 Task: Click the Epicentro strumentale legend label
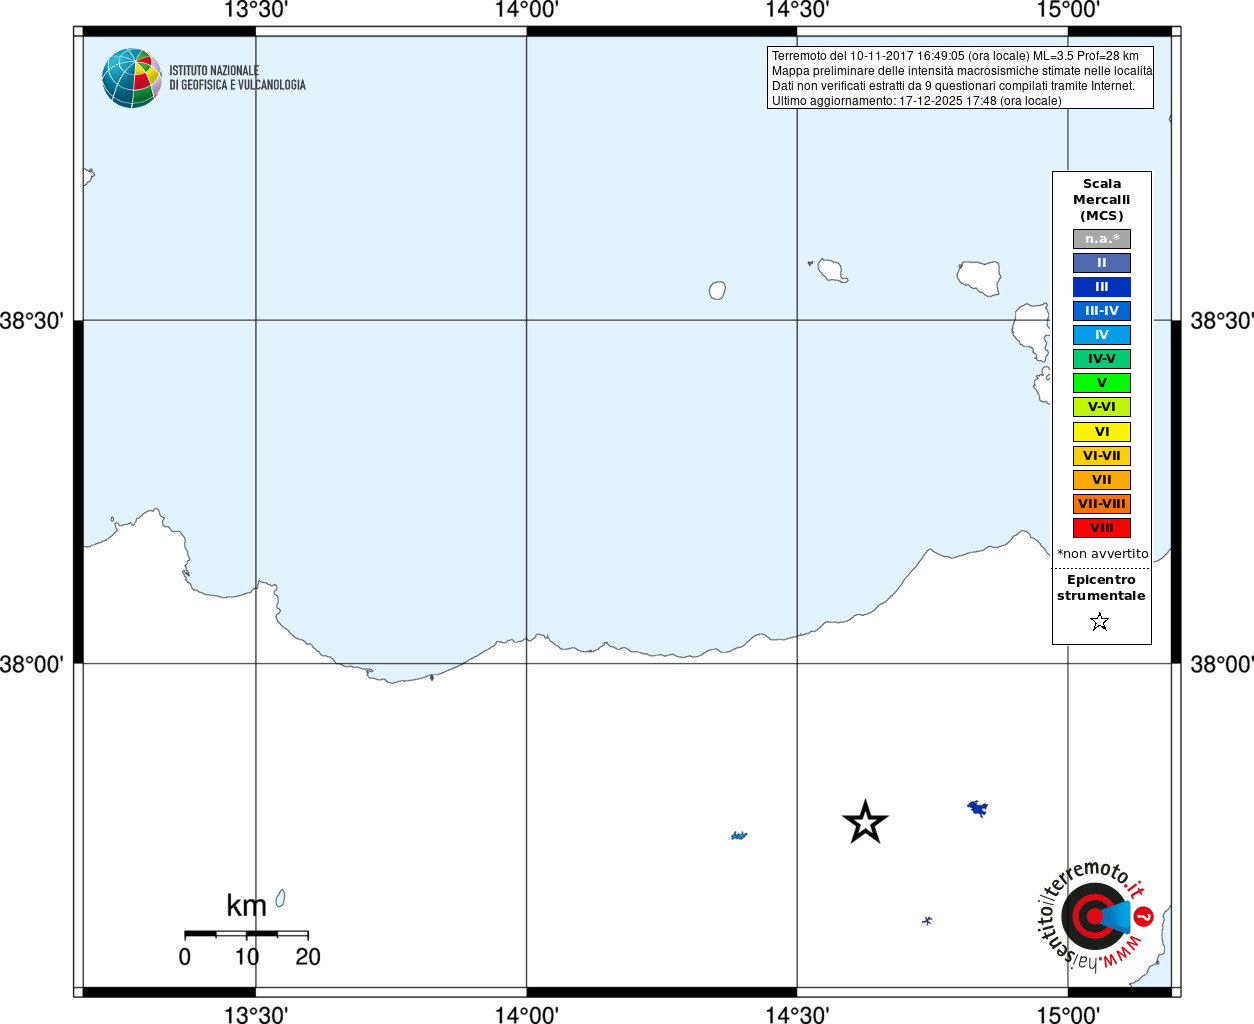pyautogui.click(x=1101, y=588)
